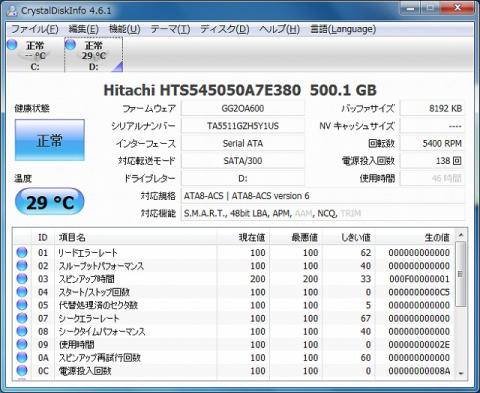Click status orb for attribute 09 使用時間

point(22,344)
